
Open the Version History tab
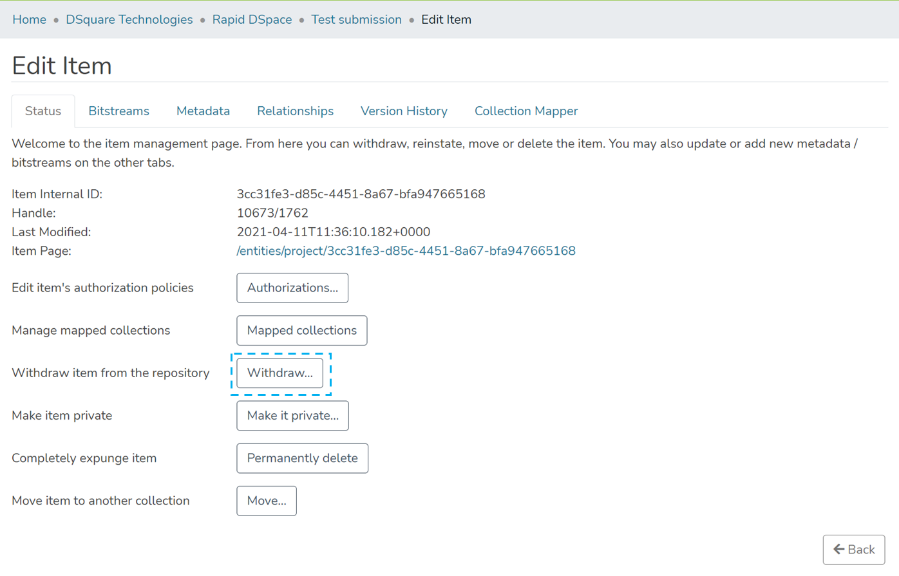coord(404,111)
